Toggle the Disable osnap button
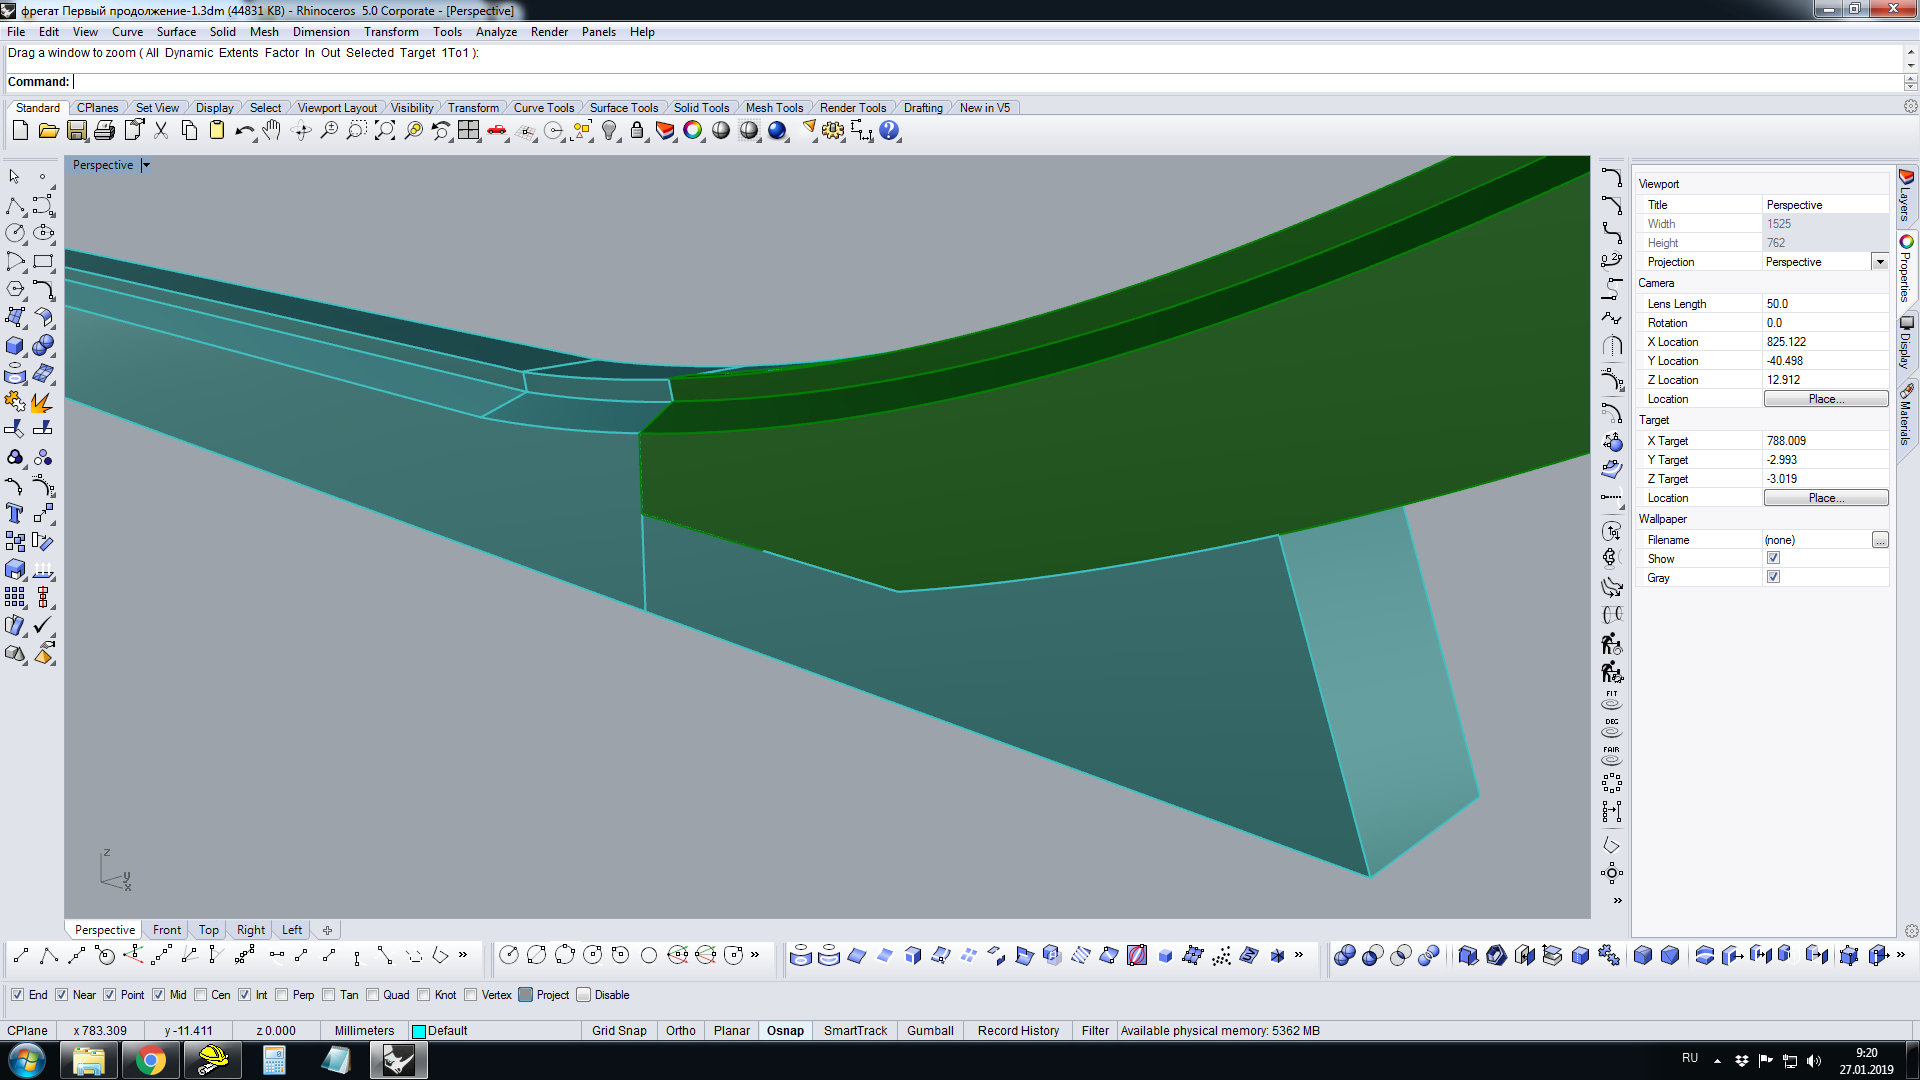1920x1080 pixels. [584, 995]
